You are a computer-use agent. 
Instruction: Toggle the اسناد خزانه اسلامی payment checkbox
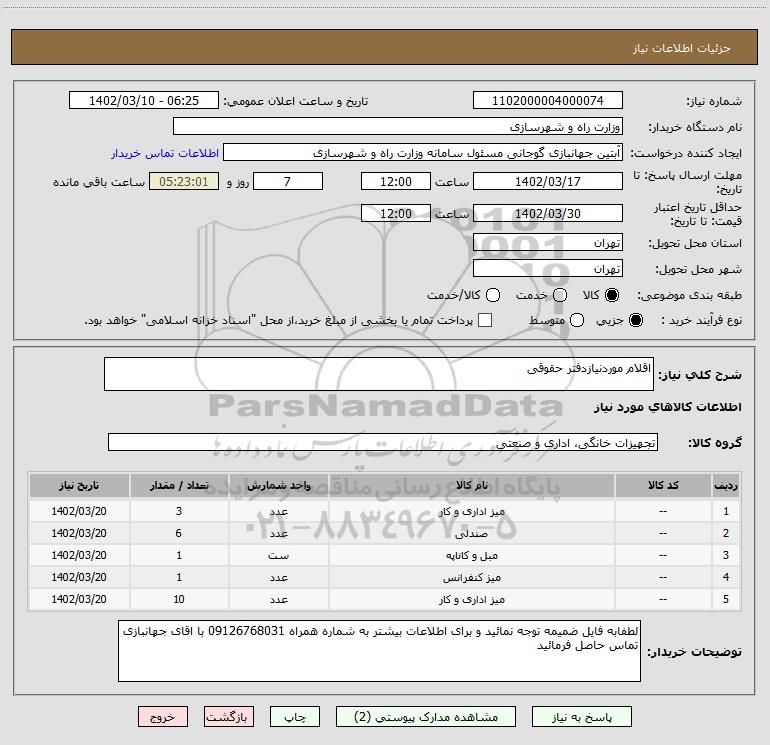point(485,320)
